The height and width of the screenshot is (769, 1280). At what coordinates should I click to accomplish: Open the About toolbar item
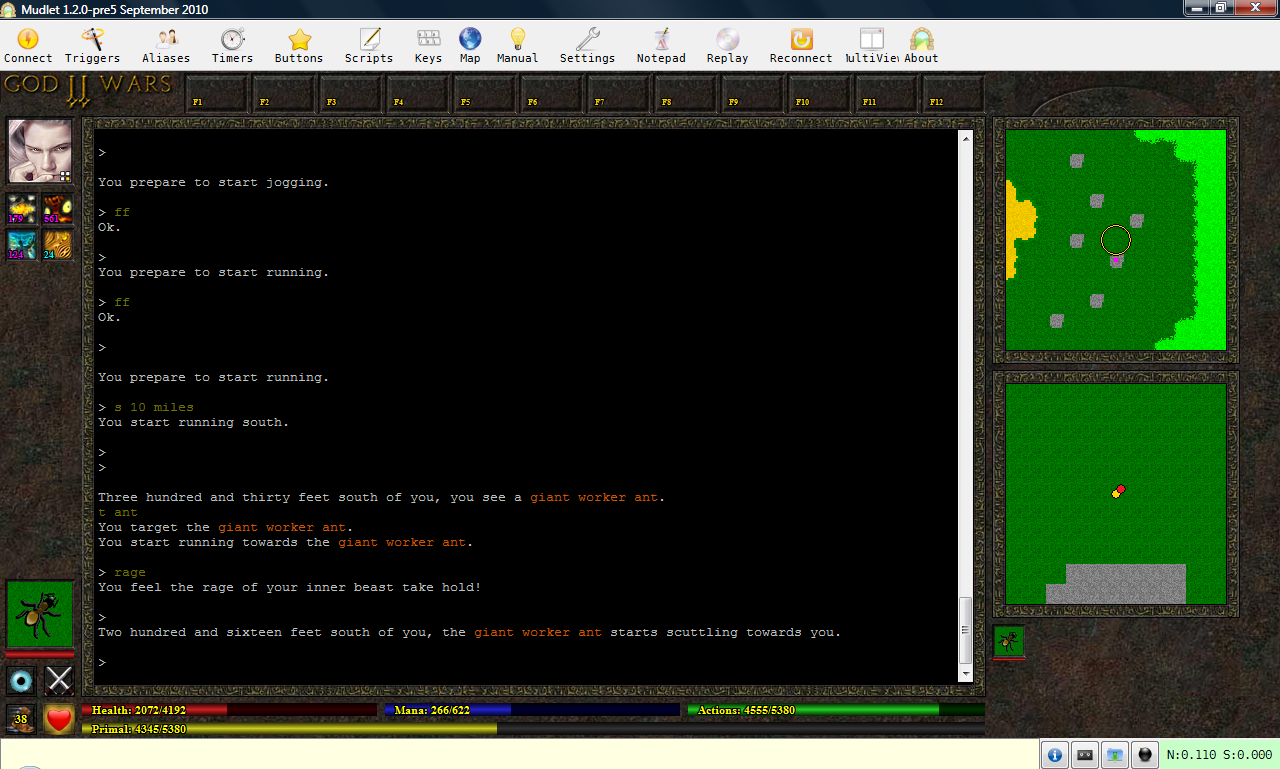(x=921, y=46)
